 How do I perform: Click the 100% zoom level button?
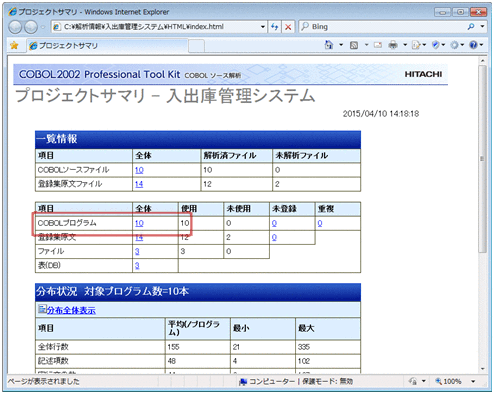[x=449, y=381]
